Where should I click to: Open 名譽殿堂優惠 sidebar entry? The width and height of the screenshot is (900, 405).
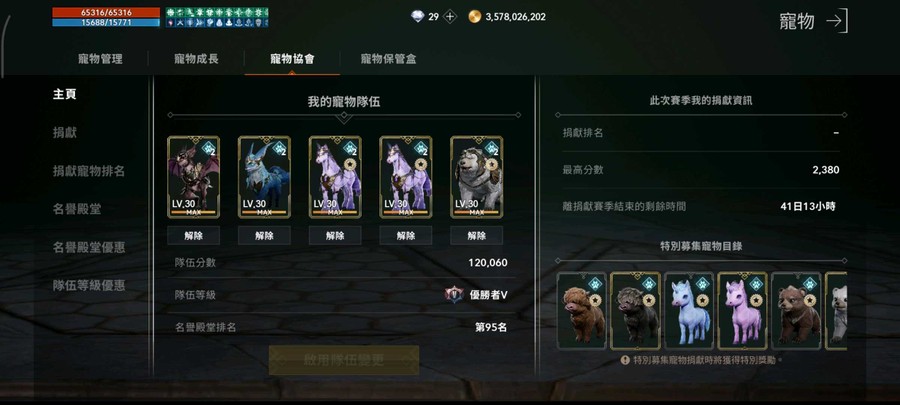point(89,247)
